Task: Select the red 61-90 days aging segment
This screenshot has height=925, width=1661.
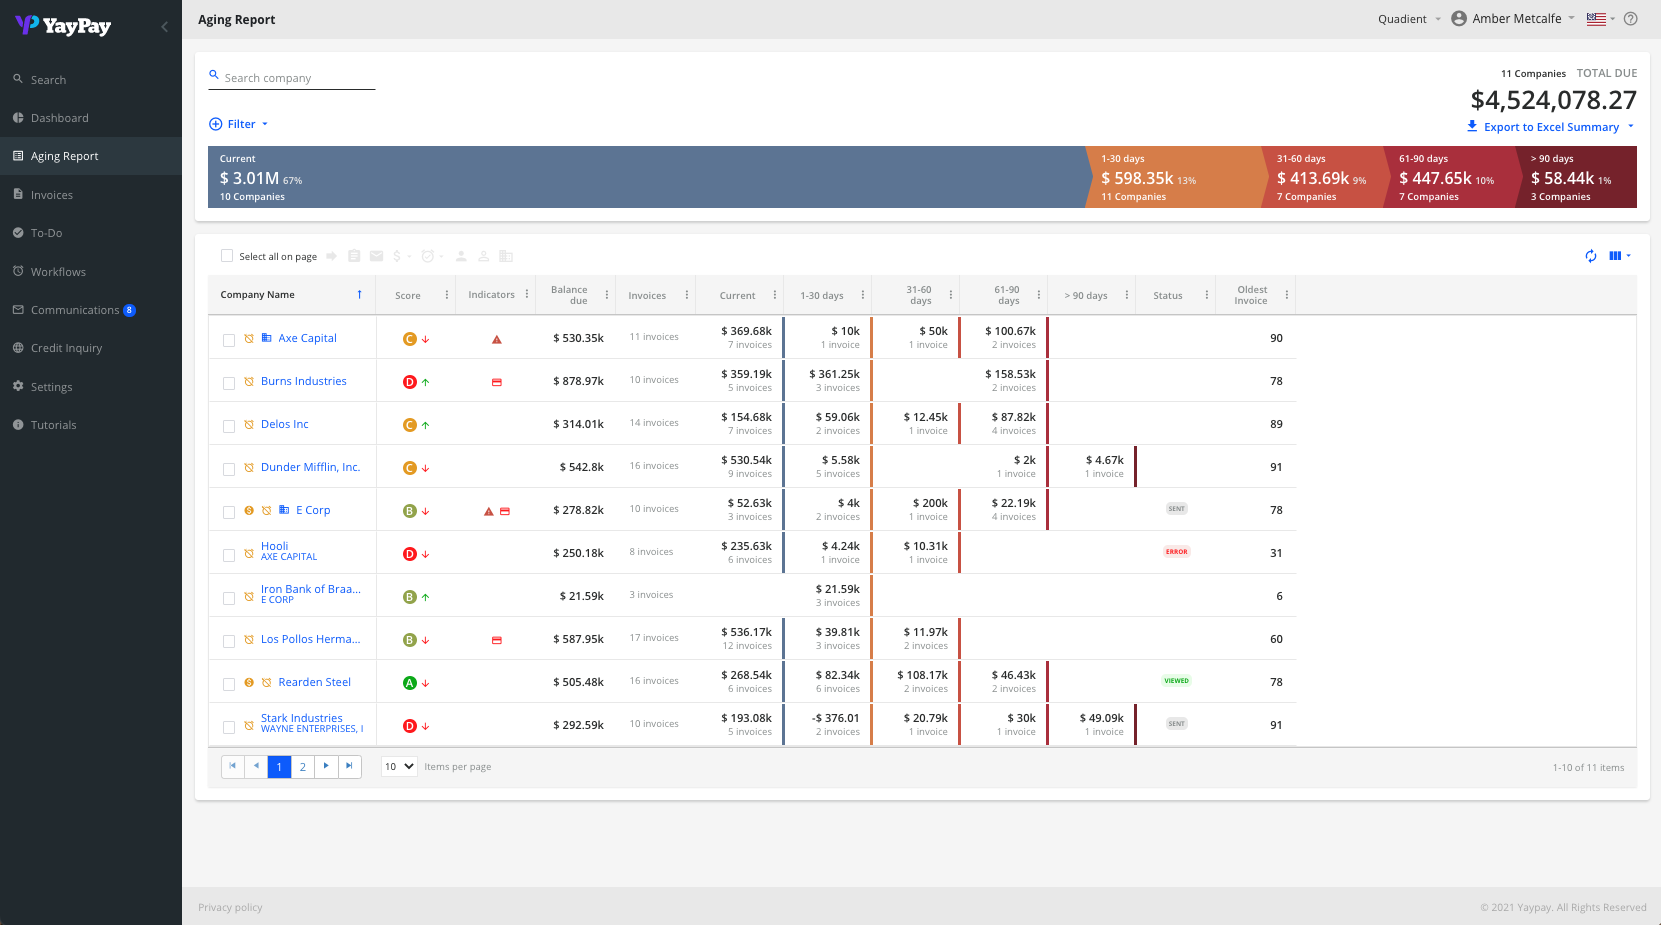Action: (1449, 178)
